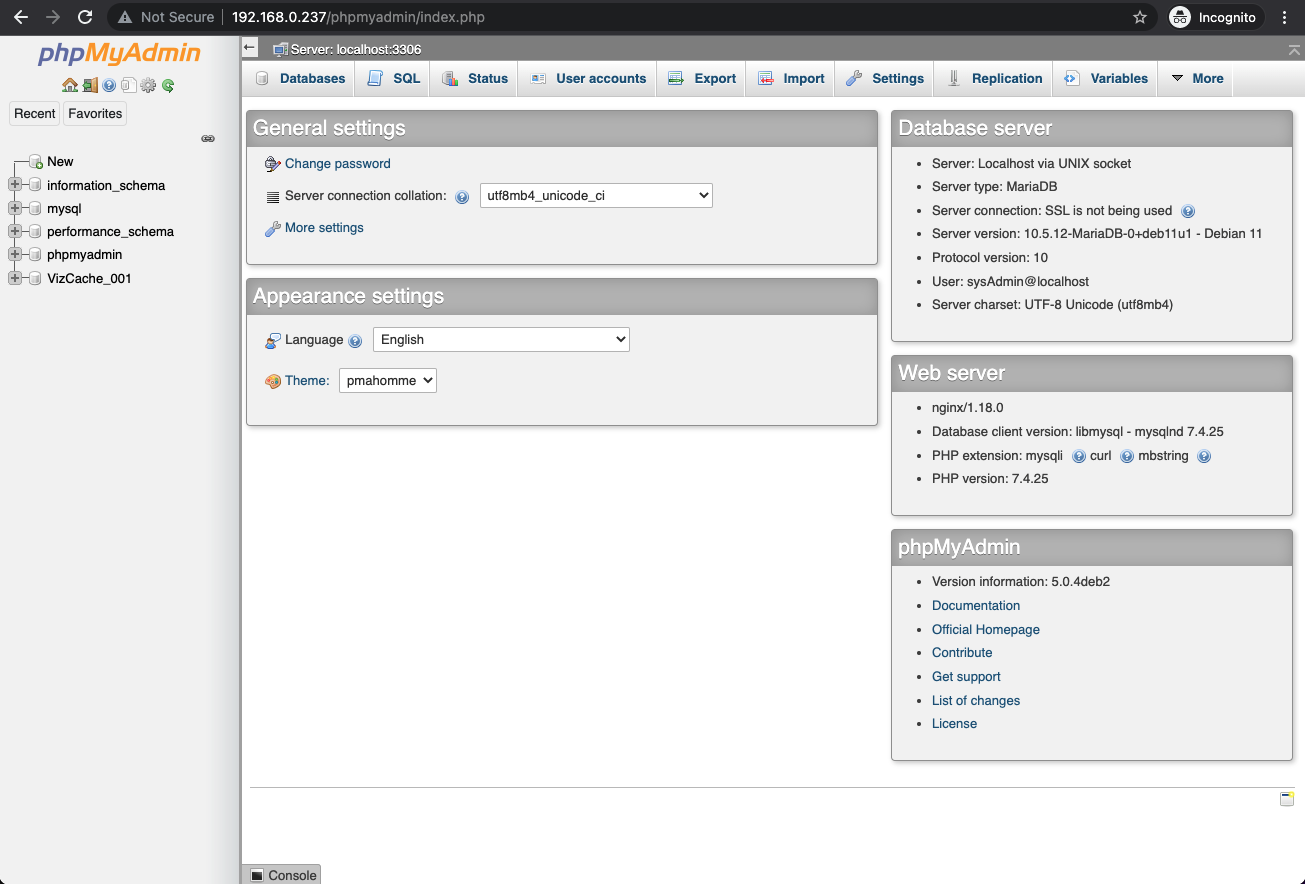The height and width of the screenshot is (884, 1305).
Task: Expand the performance_schema database tree
Action: tap(15, 231)
